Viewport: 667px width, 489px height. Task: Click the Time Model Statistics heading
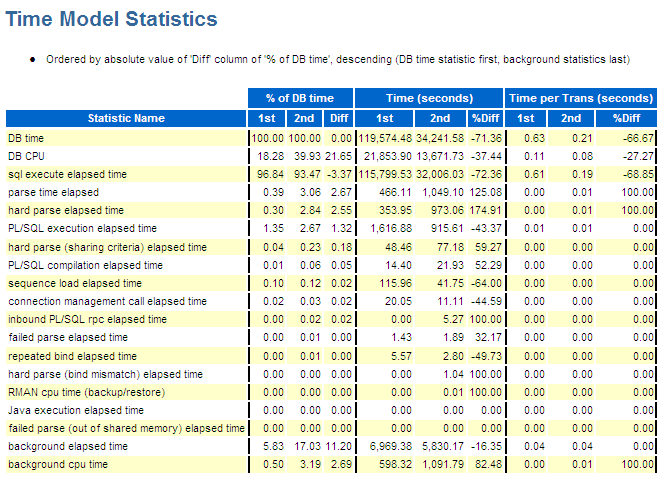[111, 19]
